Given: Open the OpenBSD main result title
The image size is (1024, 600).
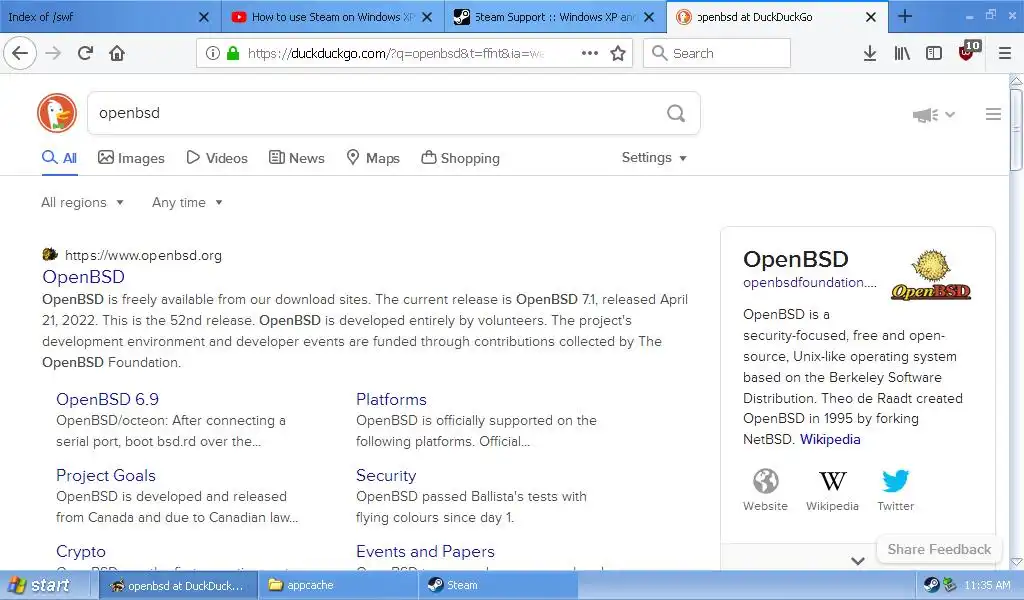Looking at the screenshot, I should pyautogui.click(x=84, y=277).
